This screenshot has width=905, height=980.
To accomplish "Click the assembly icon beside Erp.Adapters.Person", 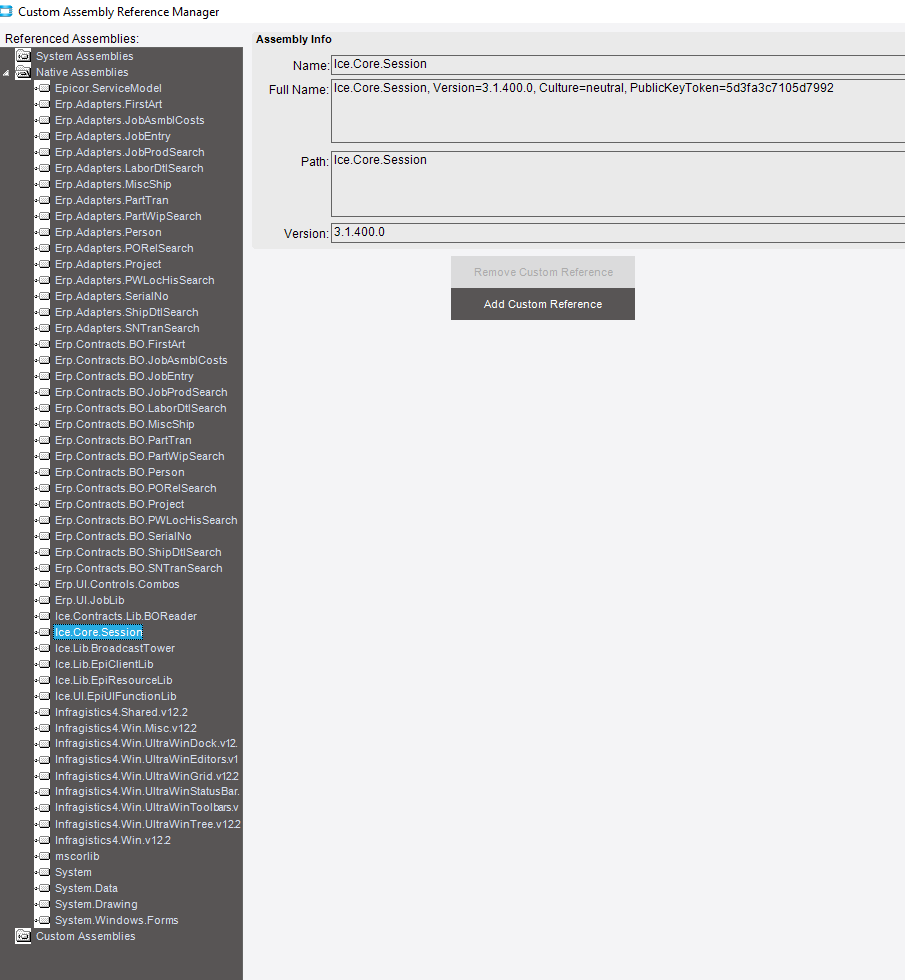I will pyautogui.click(x=44, y=232).
